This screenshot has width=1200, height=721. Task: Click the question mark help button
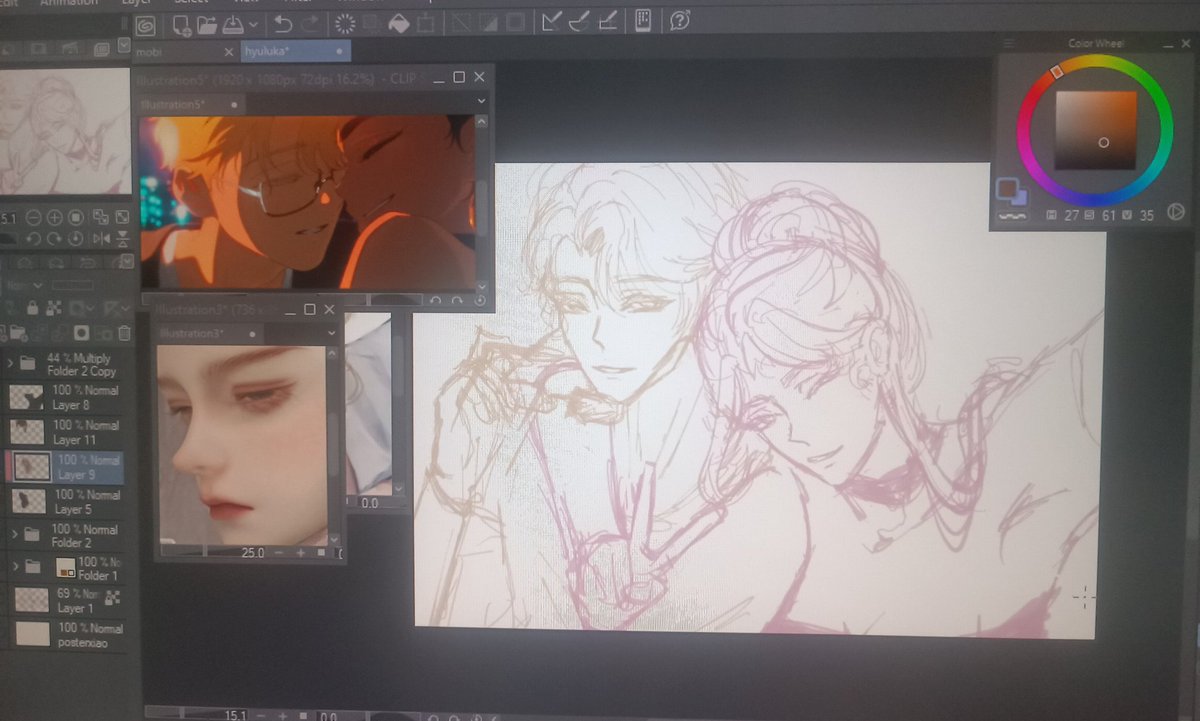(x=681, y=22)
